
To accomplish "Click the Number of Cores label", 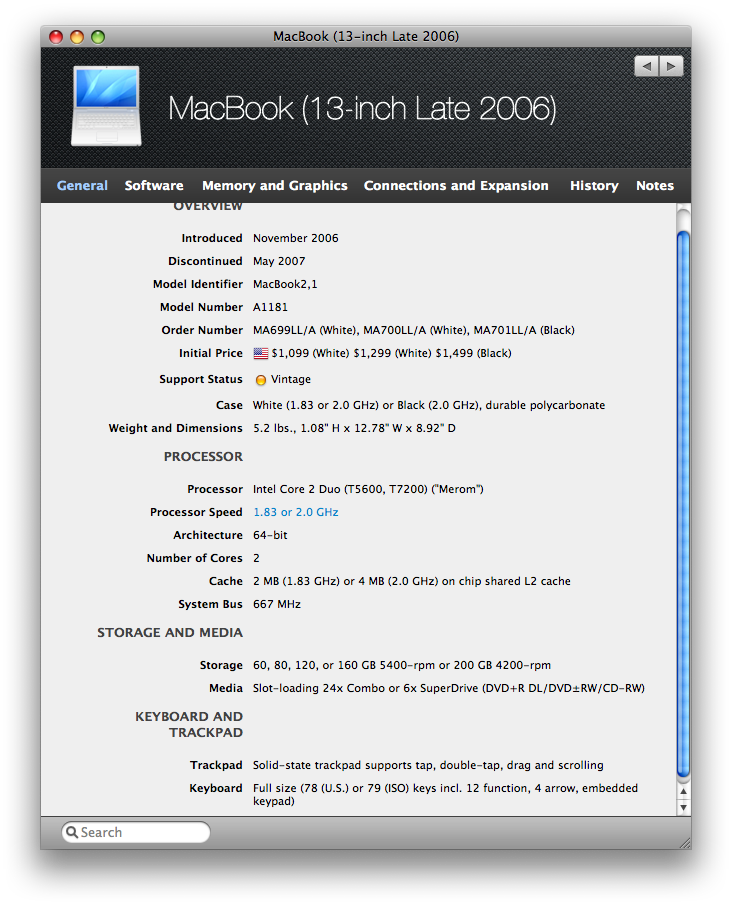I will (195, 559).
